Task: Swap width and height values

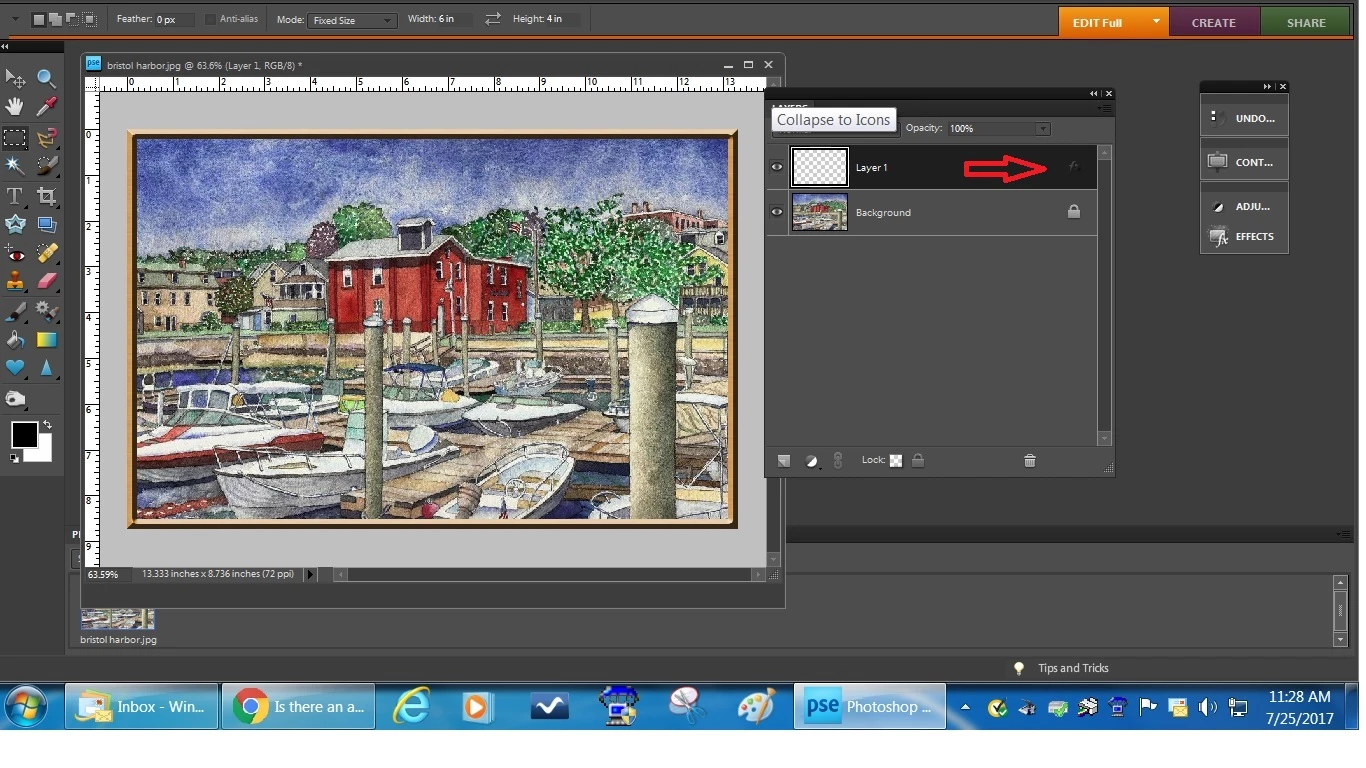Action: pos(492,19)
